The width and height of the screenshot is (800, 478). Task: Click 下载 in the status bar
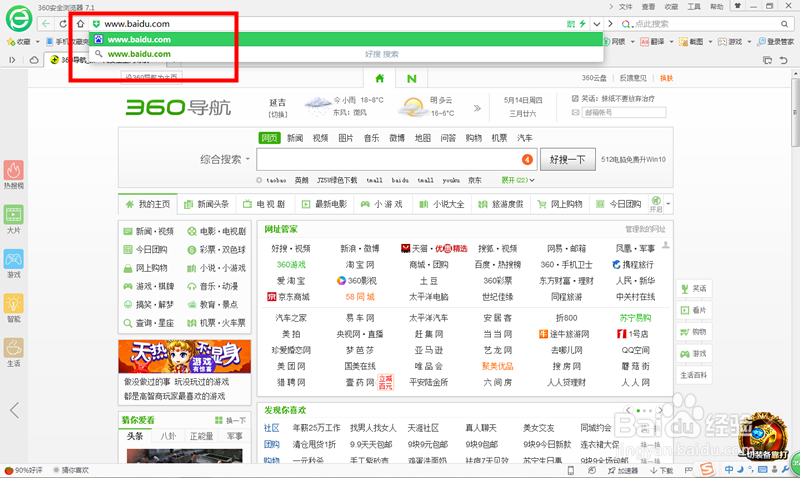pos(662,470)
